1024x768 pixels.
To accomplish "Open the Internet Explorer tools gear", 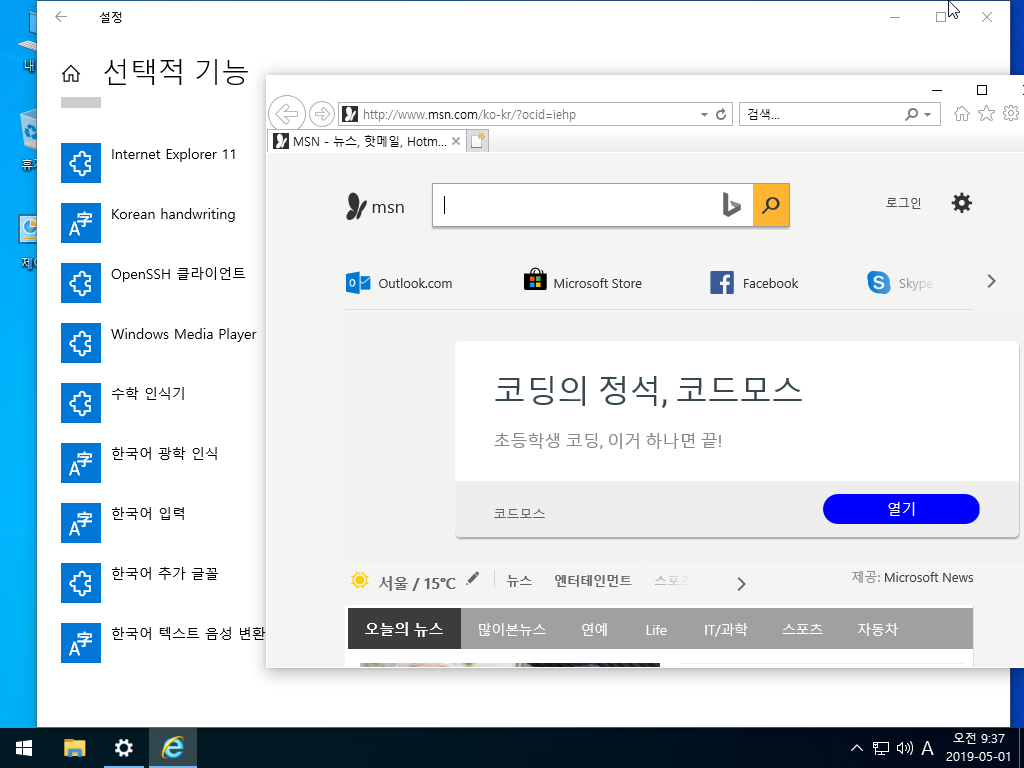I will click(1011, 114).
